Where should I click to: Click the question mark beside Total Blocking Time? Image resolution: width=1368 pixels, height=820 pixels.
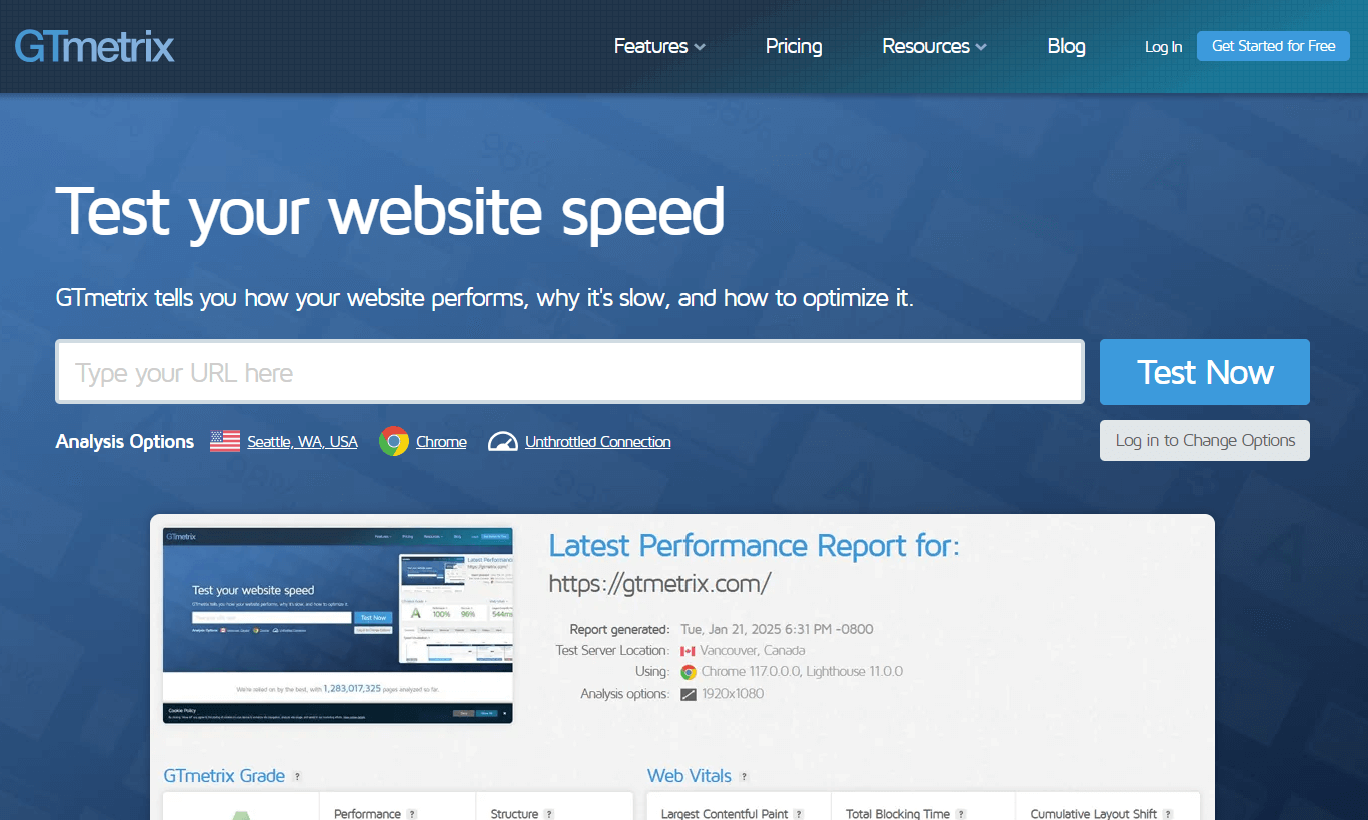[962, 814]
